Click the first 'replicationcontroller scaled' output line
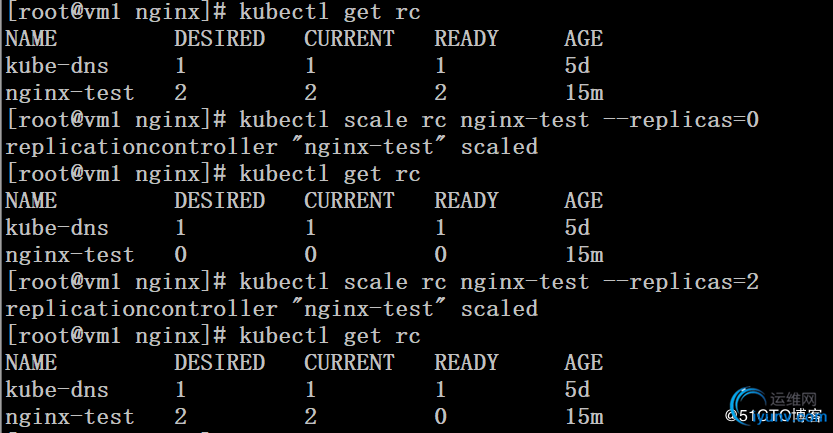 point(272,147)
